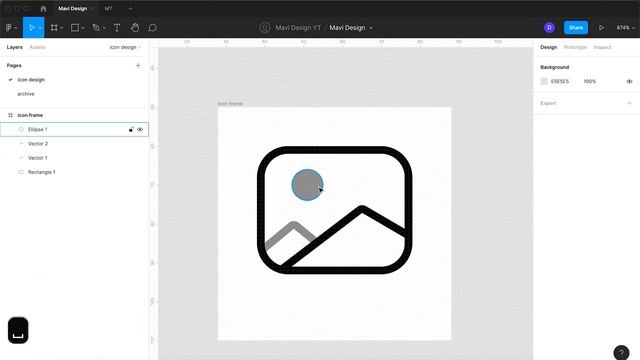Switch to the Assets tab
The height and width of the screenshot is (360, 640).
click(37, 47)
